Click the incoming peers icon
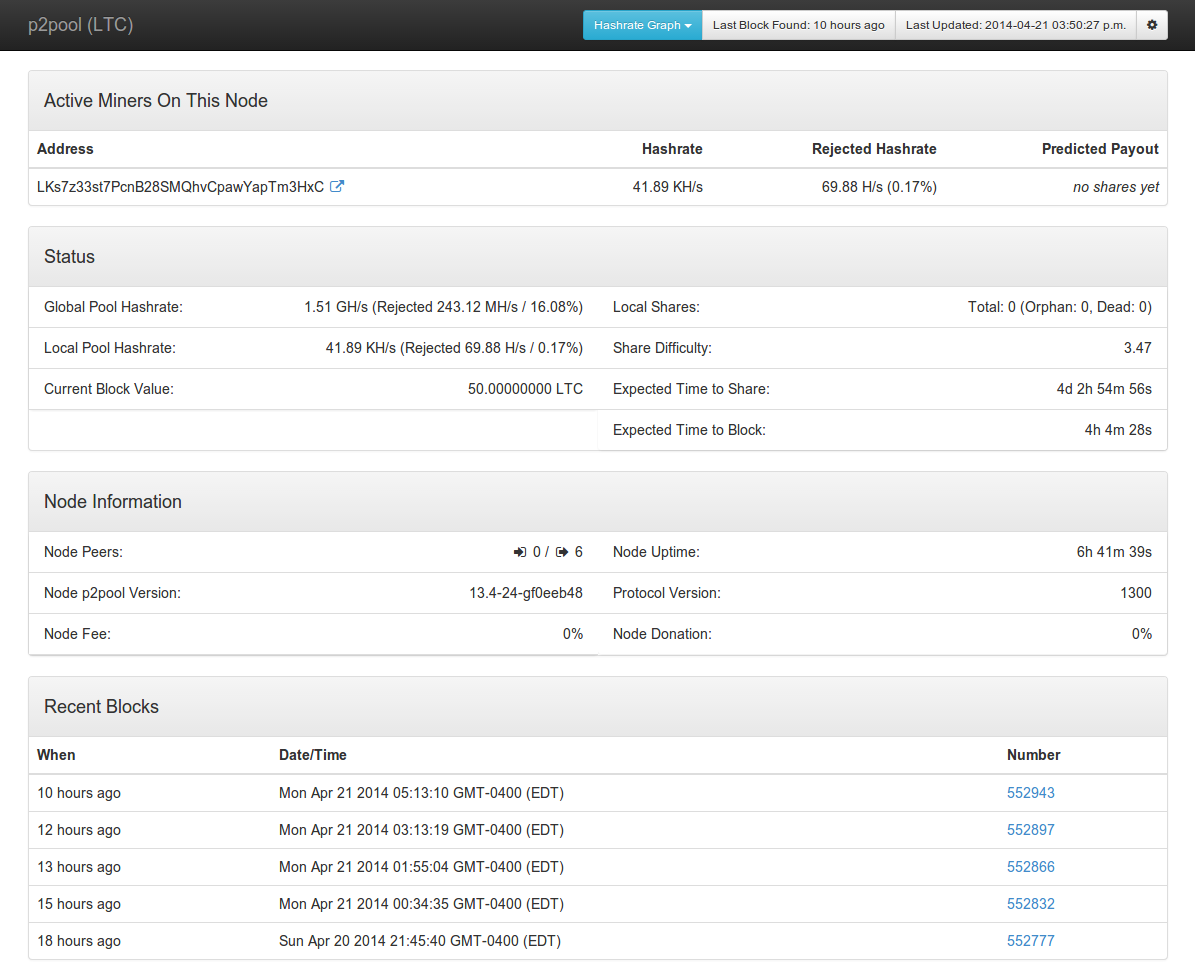Screen dimensions: 1195x980 coord(520,552)
